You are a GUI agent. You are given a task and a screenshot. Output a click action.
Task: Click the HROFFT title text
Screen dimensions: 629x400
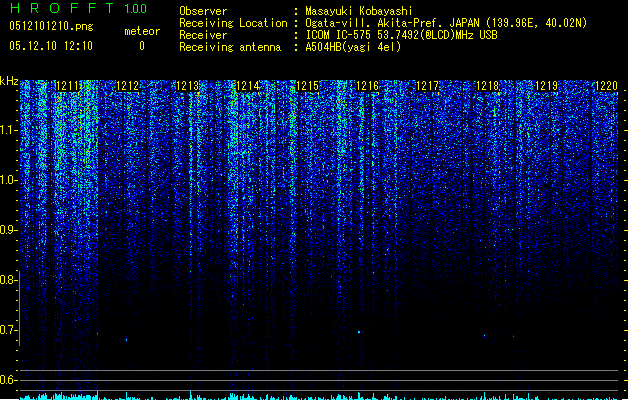click(62, 8)
